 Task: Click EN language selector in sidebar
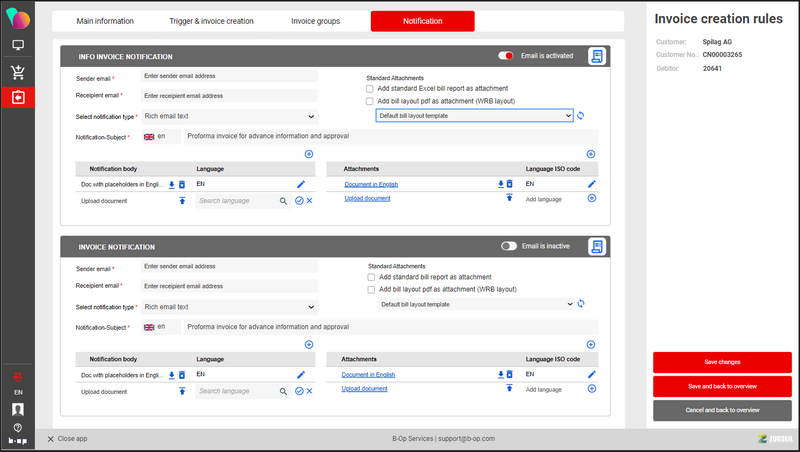click(x=18, y=392)
